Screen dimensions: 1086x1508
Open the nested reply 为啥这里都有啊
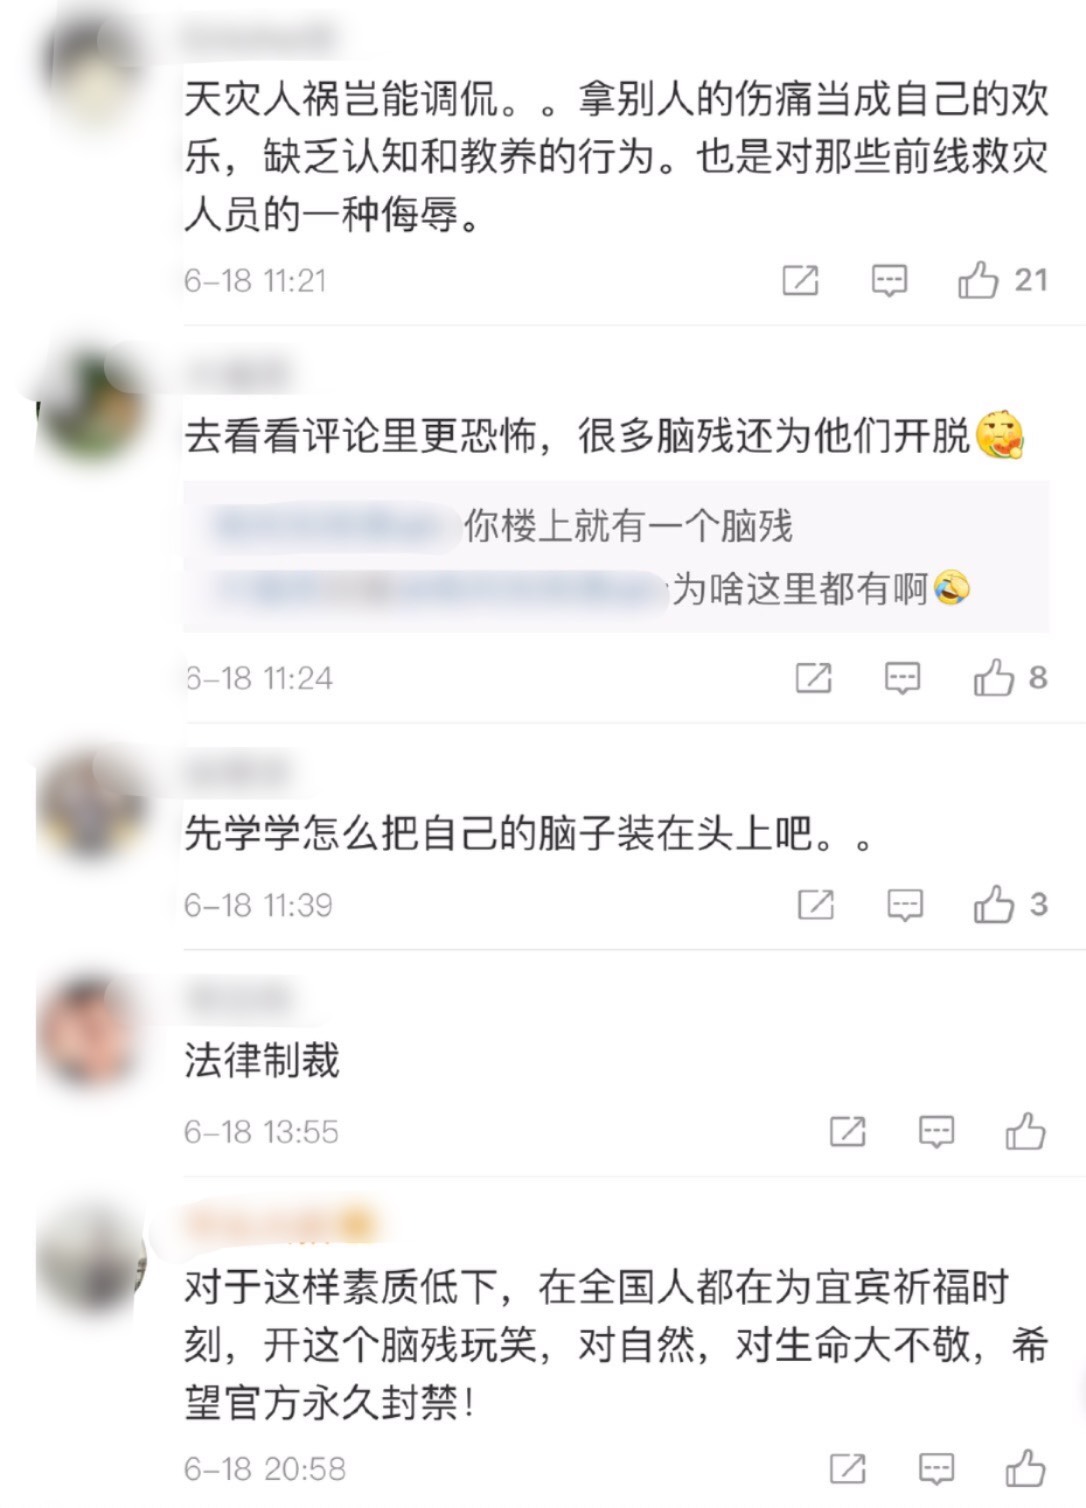pos(820,589)
